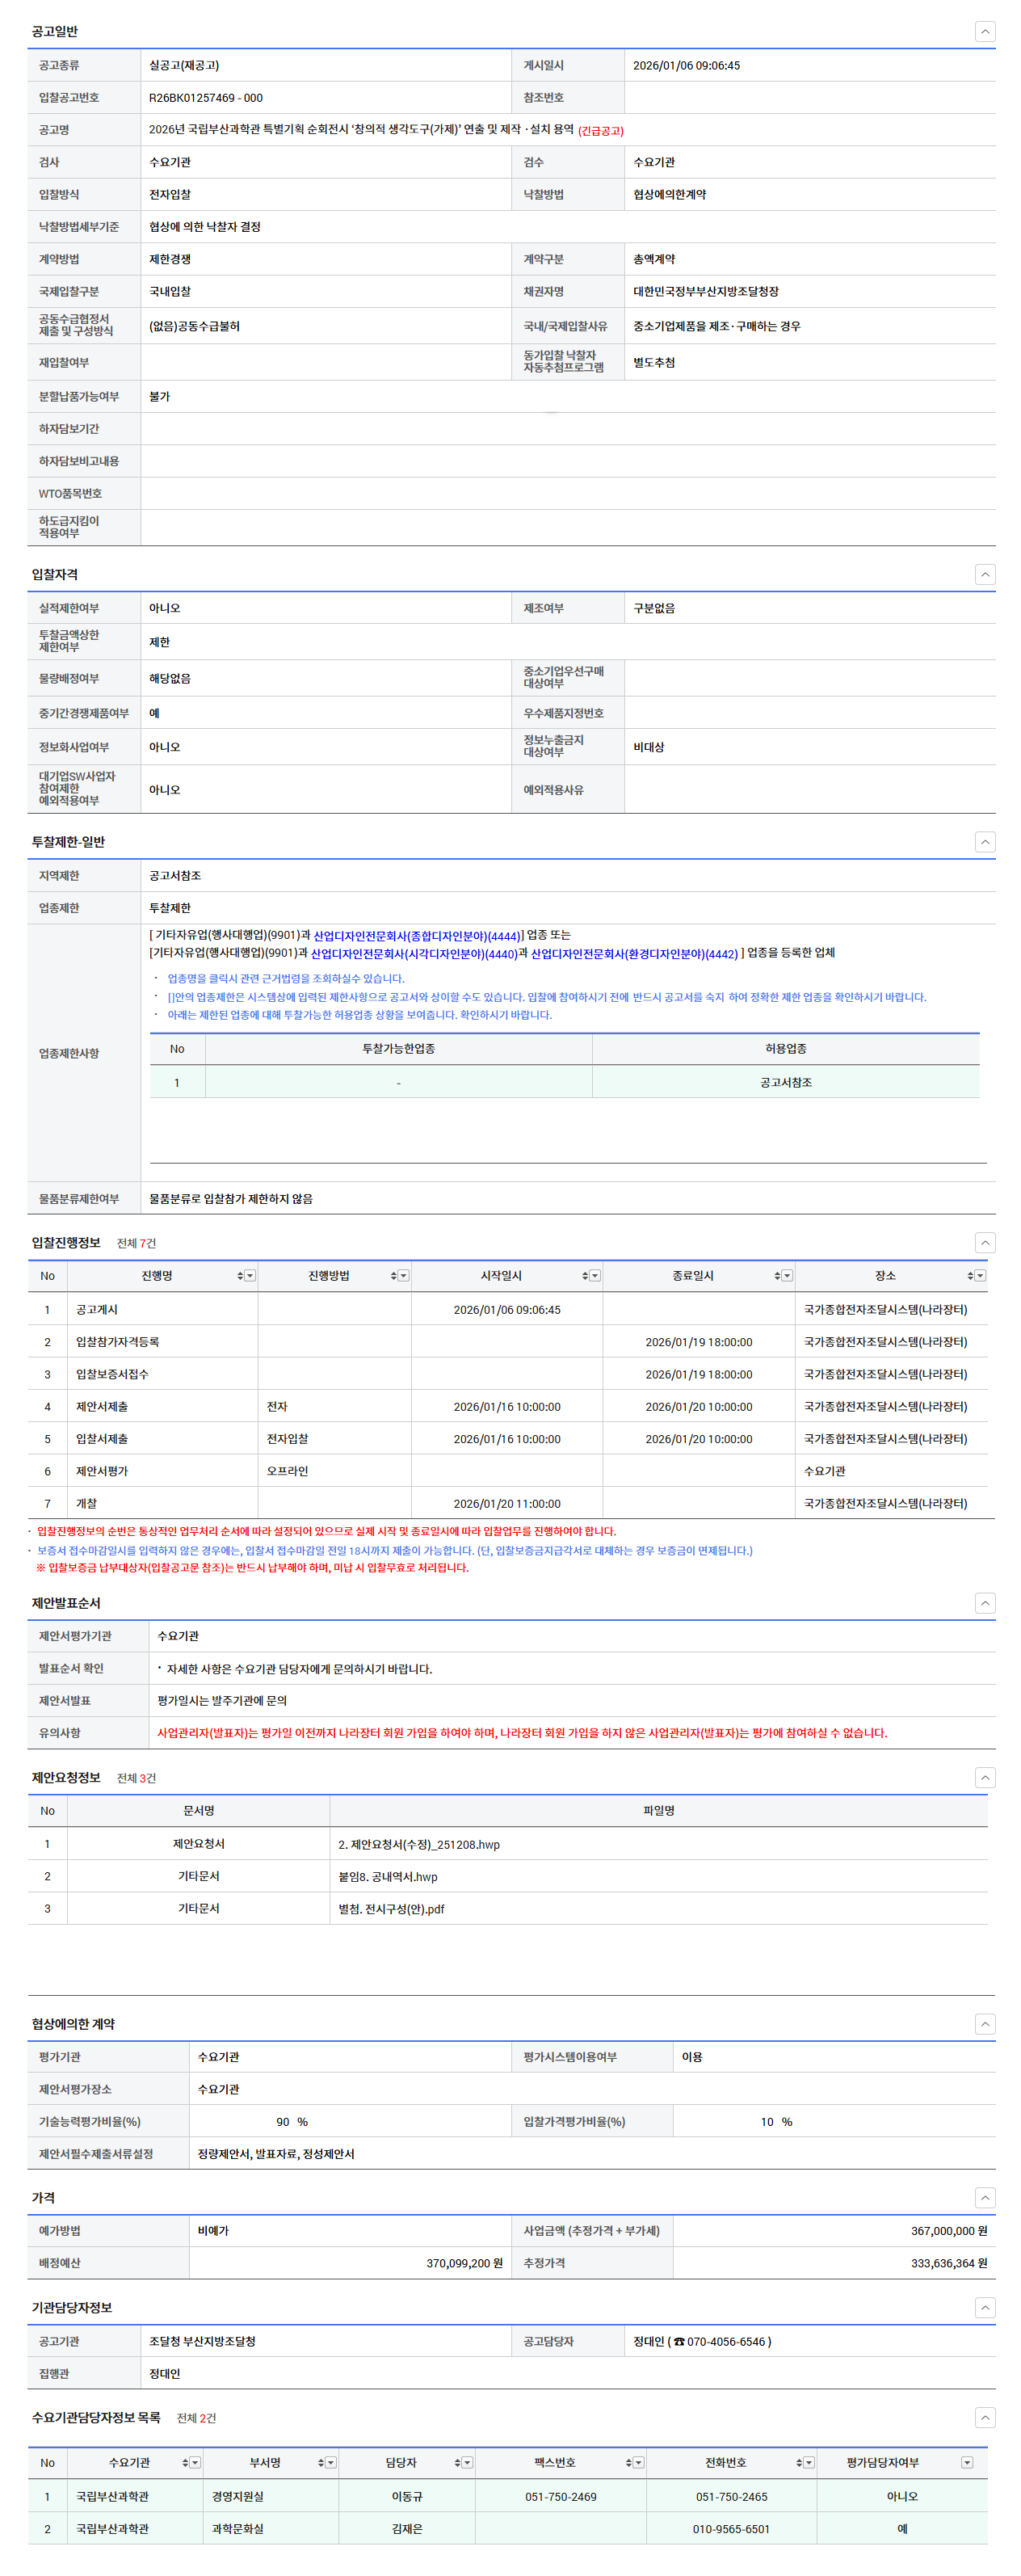Viewport: 1021px width, 2576px height.
Task: Open the 진행방법 column filter dropdown
Action: point(404,1275)
